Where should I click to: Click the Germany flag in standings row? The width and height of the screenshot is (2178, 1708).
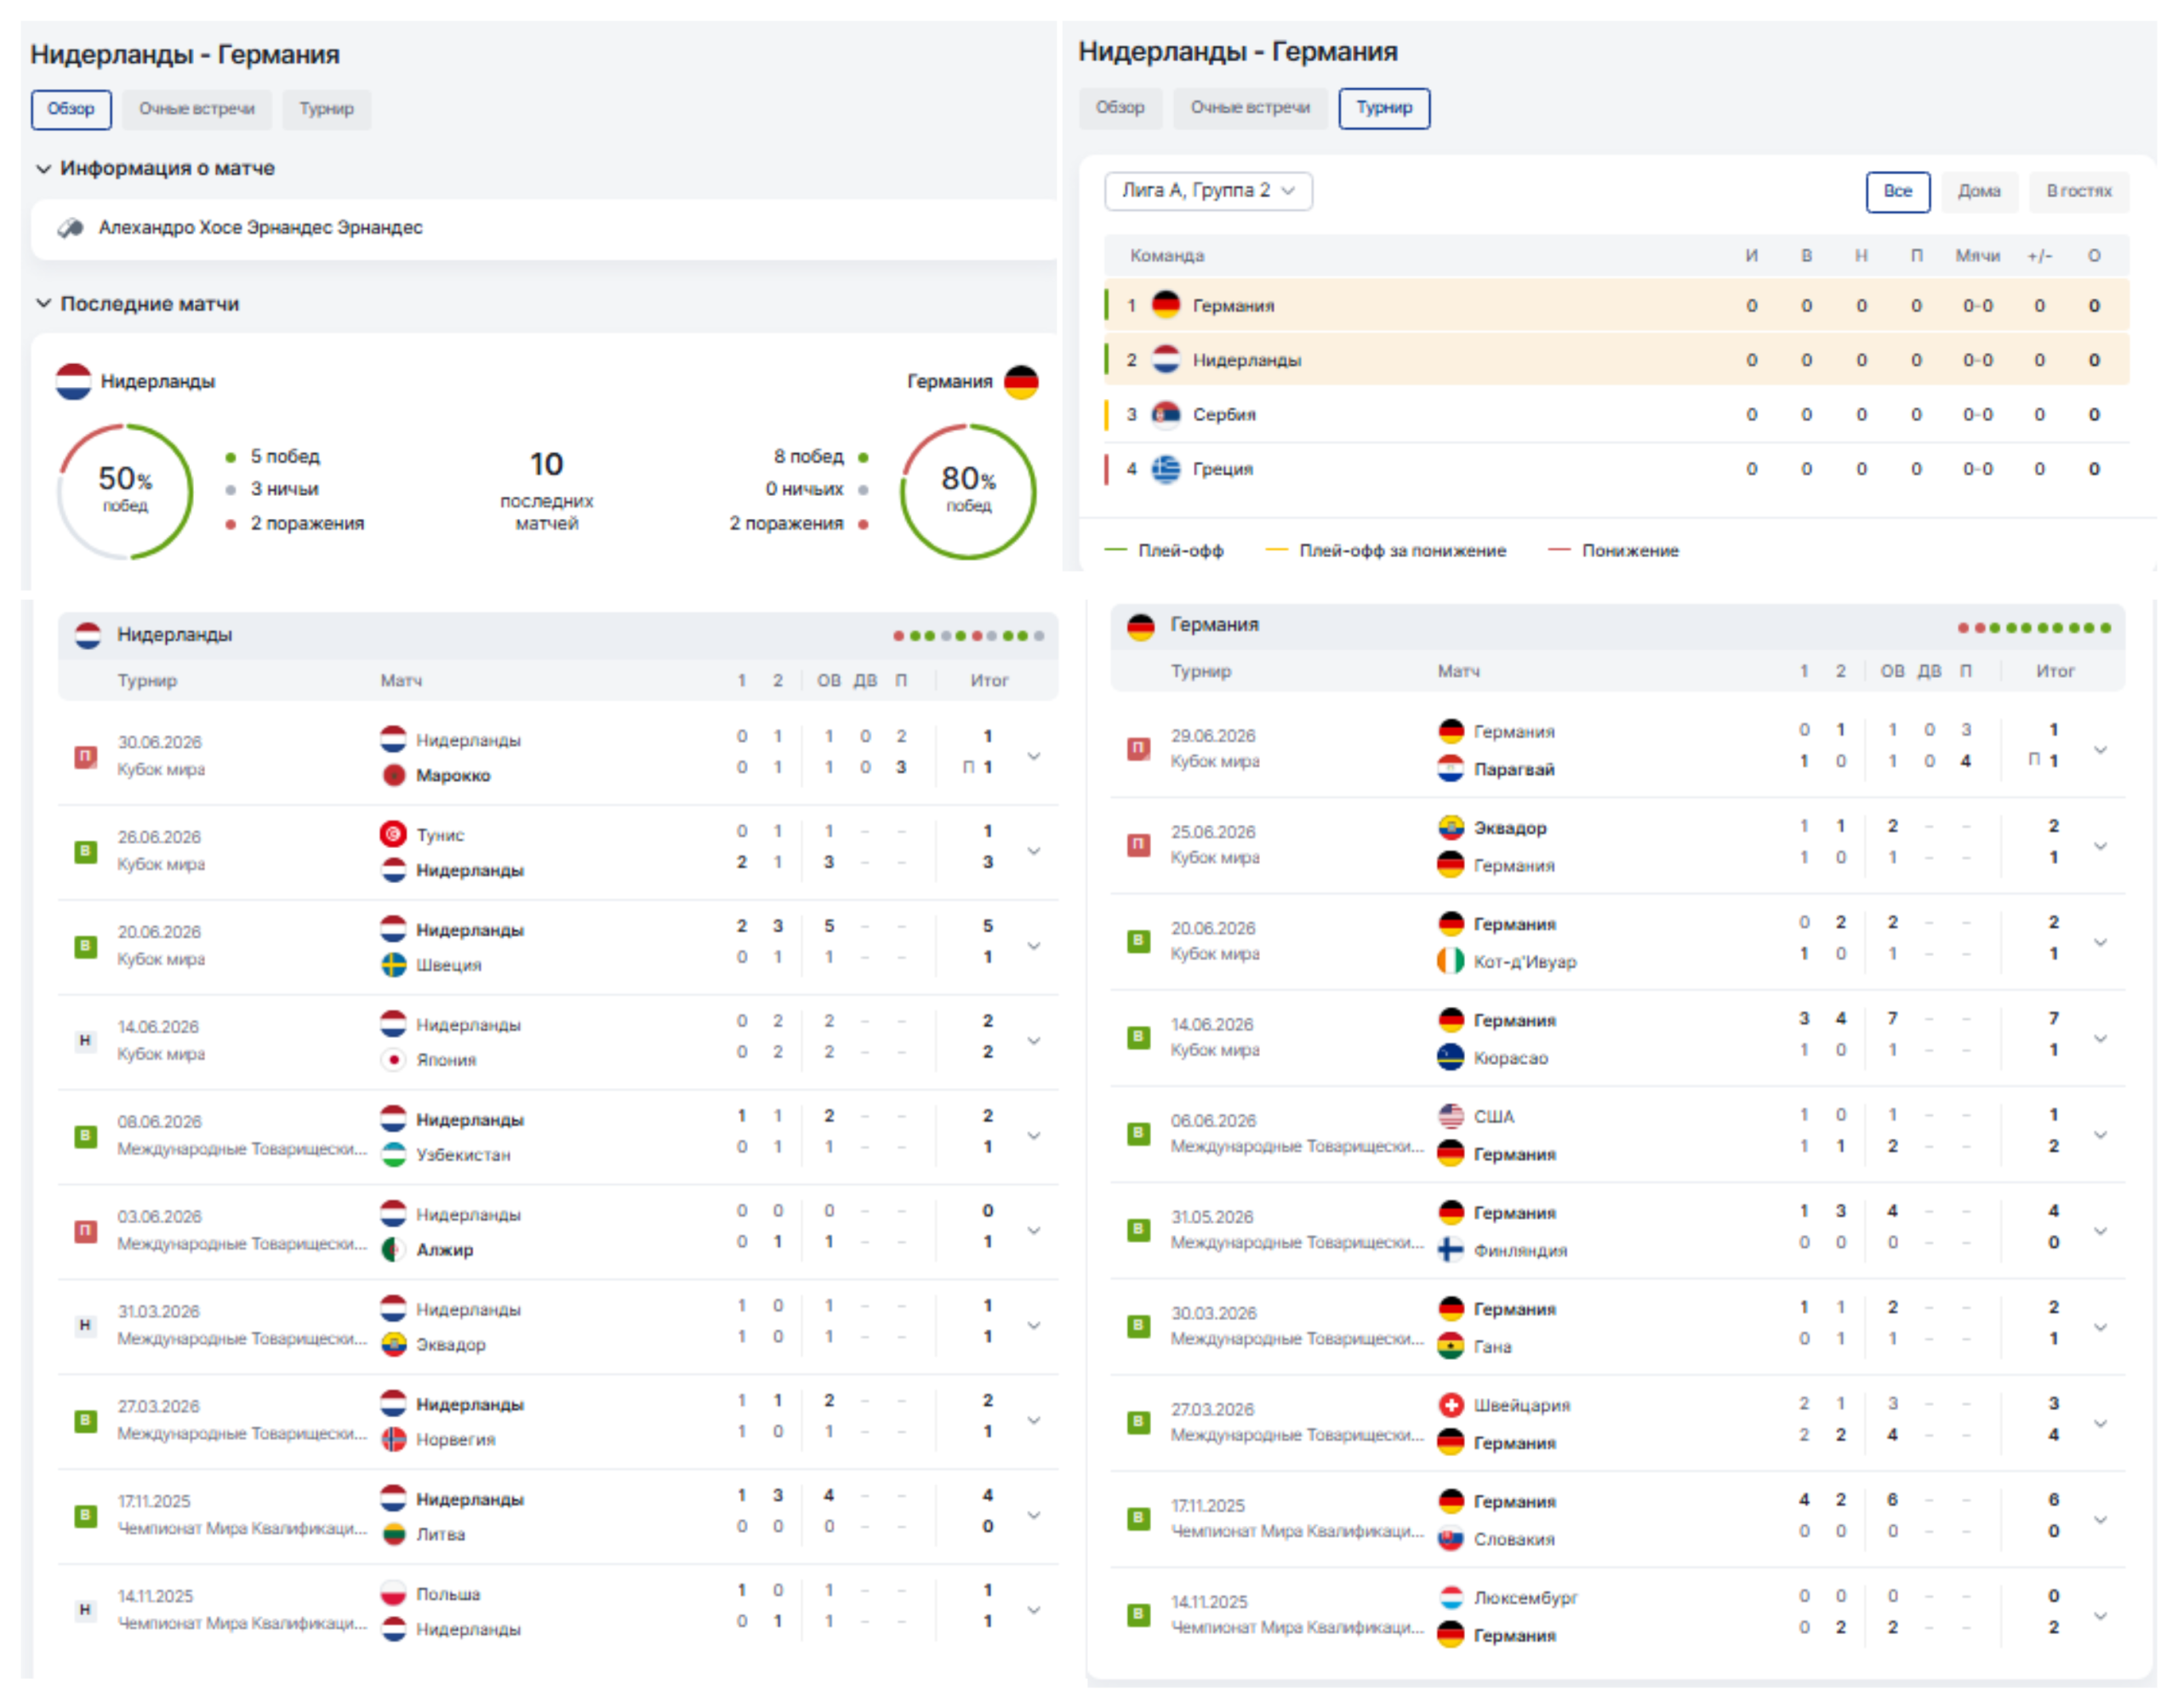point(1166,305)
